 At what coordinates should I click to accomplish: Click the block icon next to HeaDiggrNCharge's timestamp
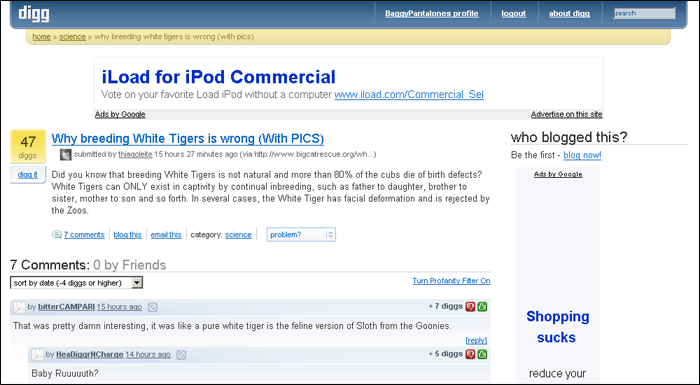[181, 355]
